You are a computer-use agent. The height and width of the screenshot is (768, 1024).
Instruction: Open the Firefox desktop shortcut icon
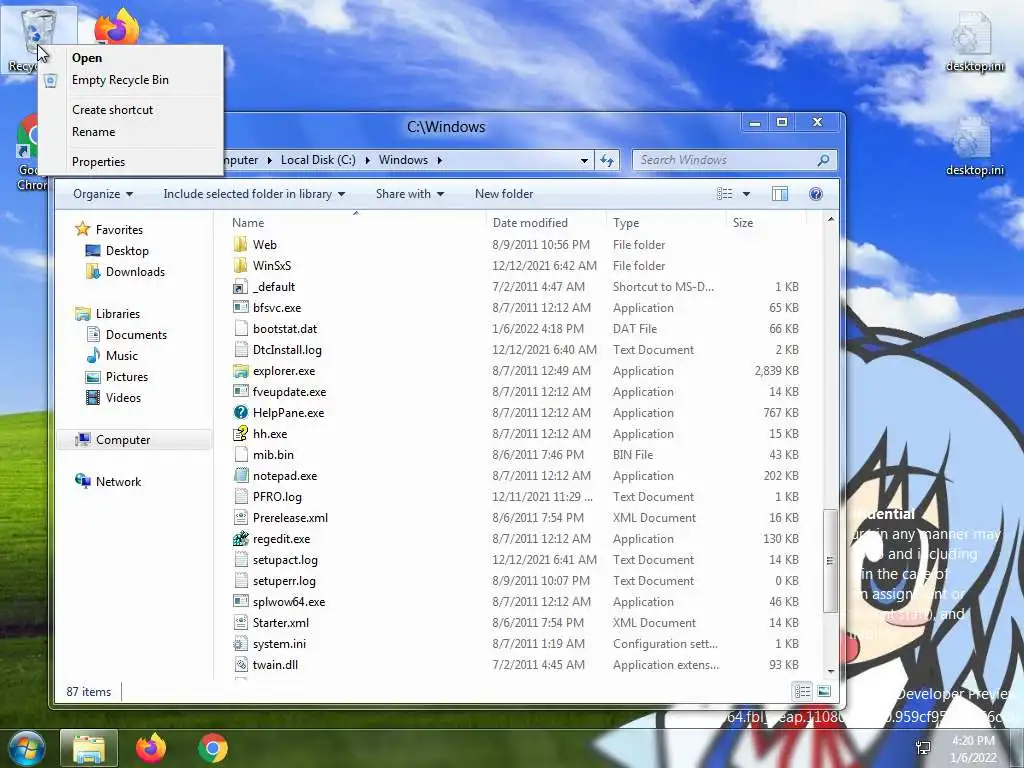117,27
